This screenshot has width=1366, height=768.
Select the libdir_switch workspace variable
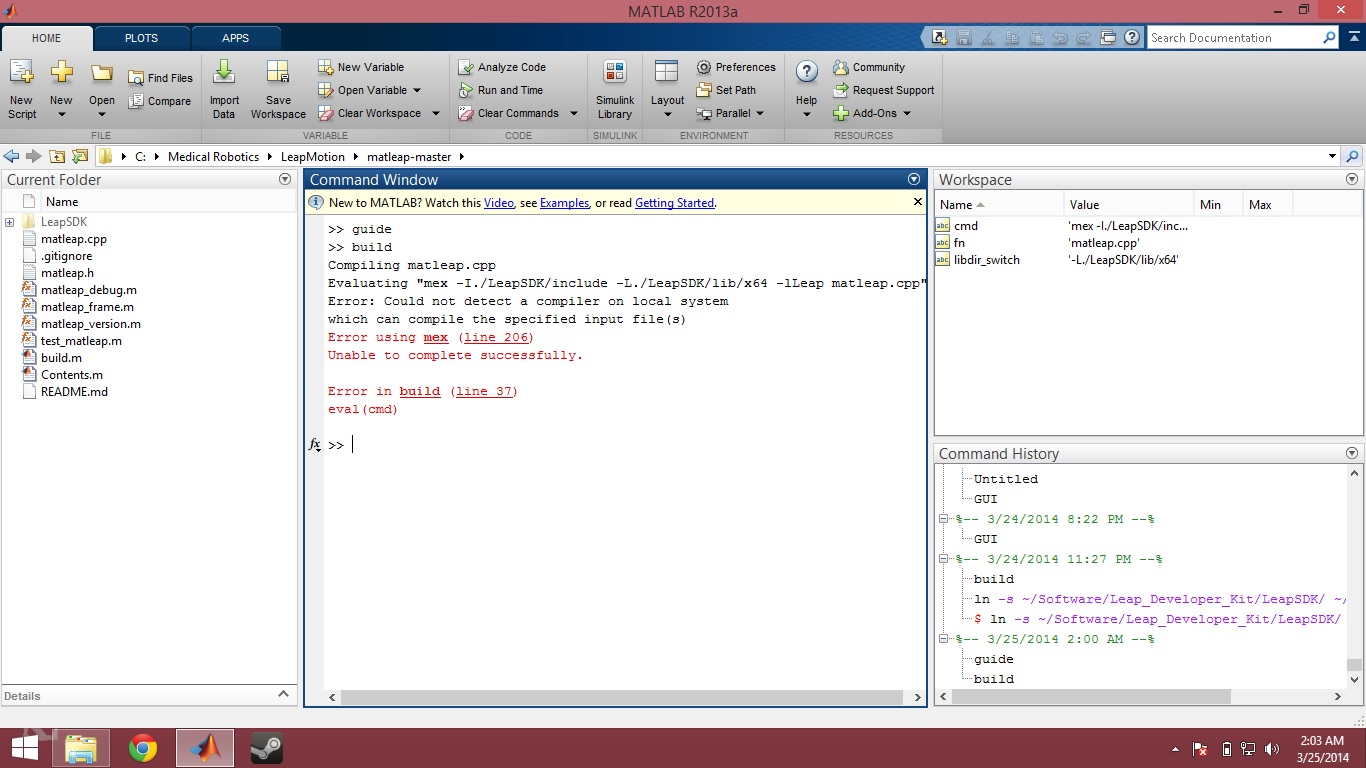(986, 260)
